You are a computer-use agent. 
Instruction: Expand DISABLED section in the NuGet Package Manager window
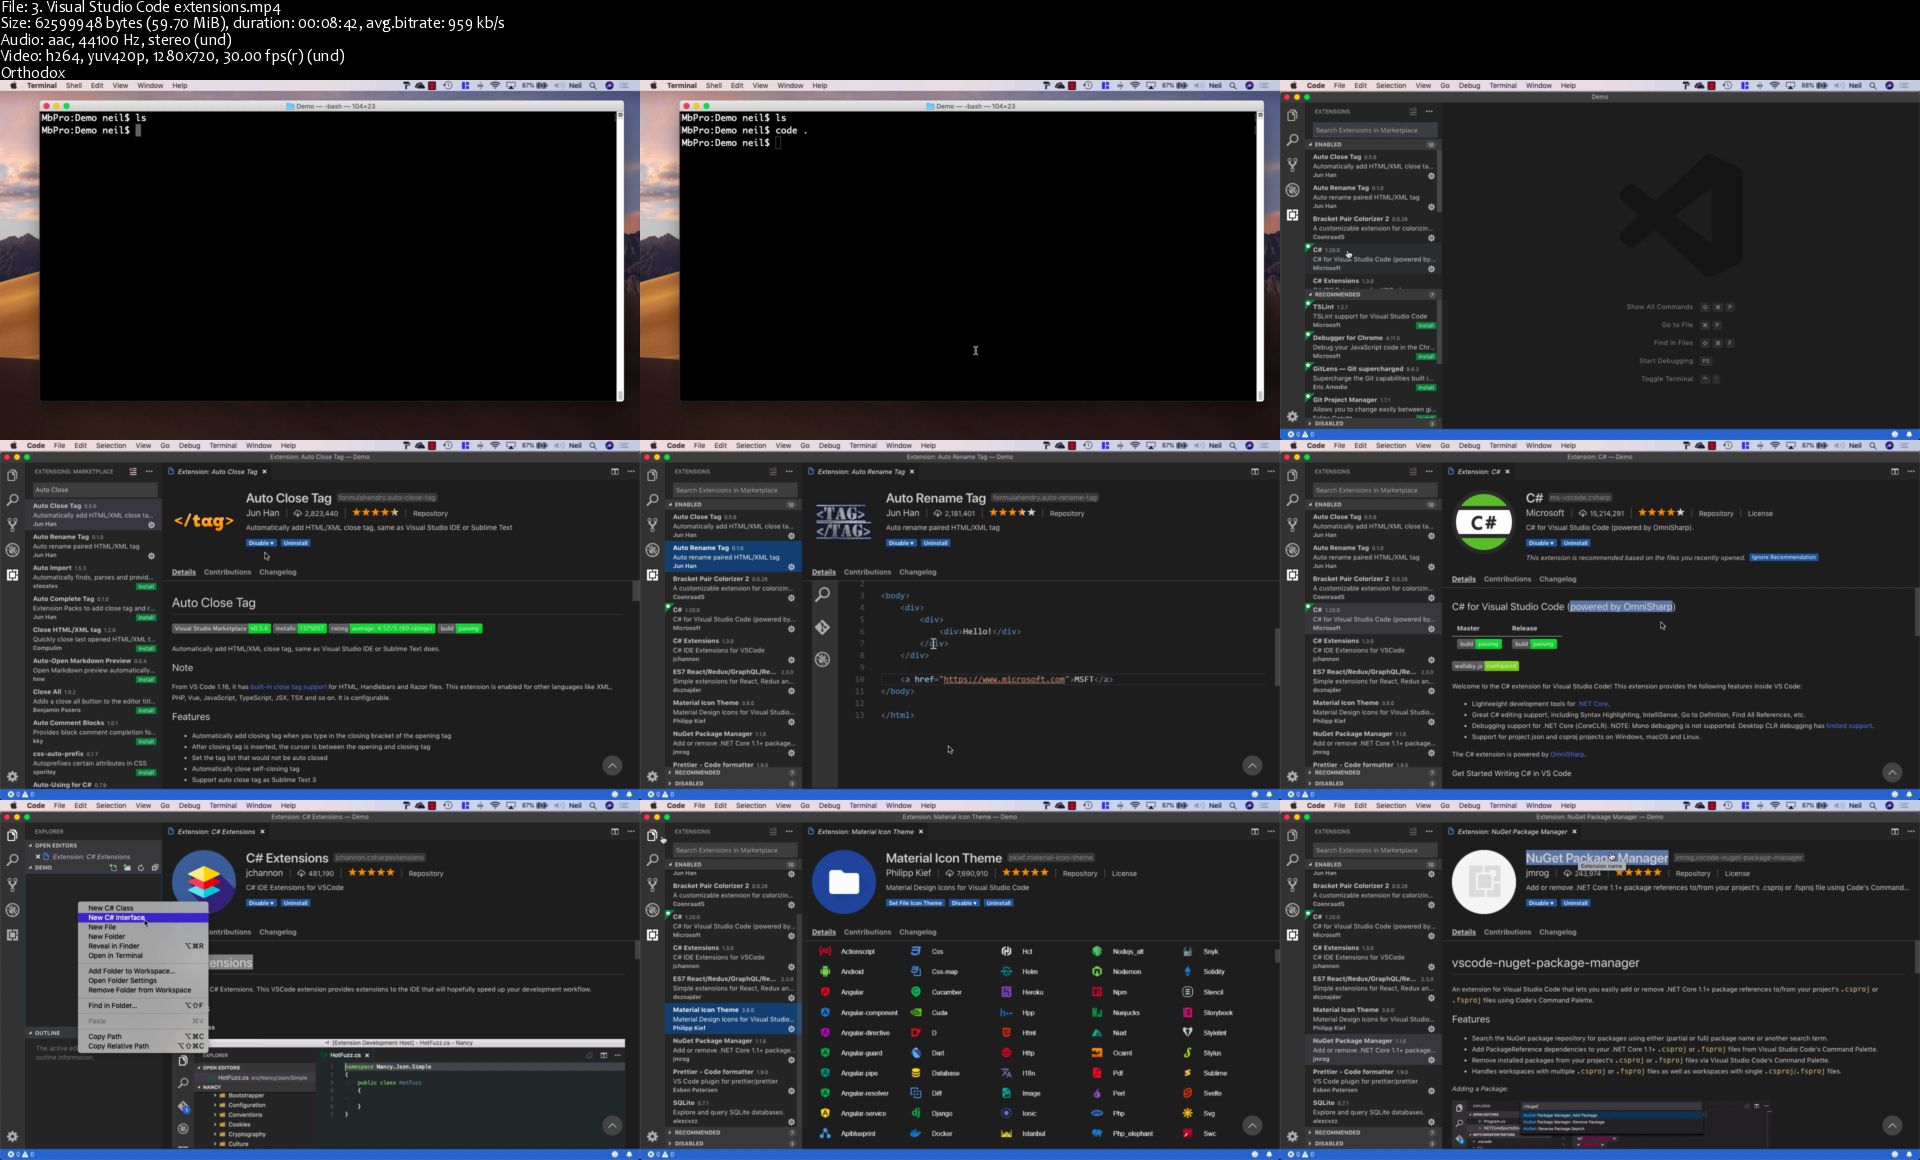(x=1373, y=1143)
